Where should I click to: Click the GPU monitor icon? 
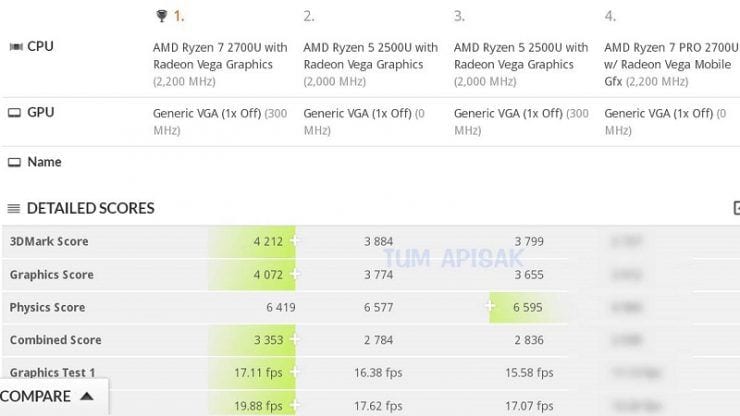15,113
